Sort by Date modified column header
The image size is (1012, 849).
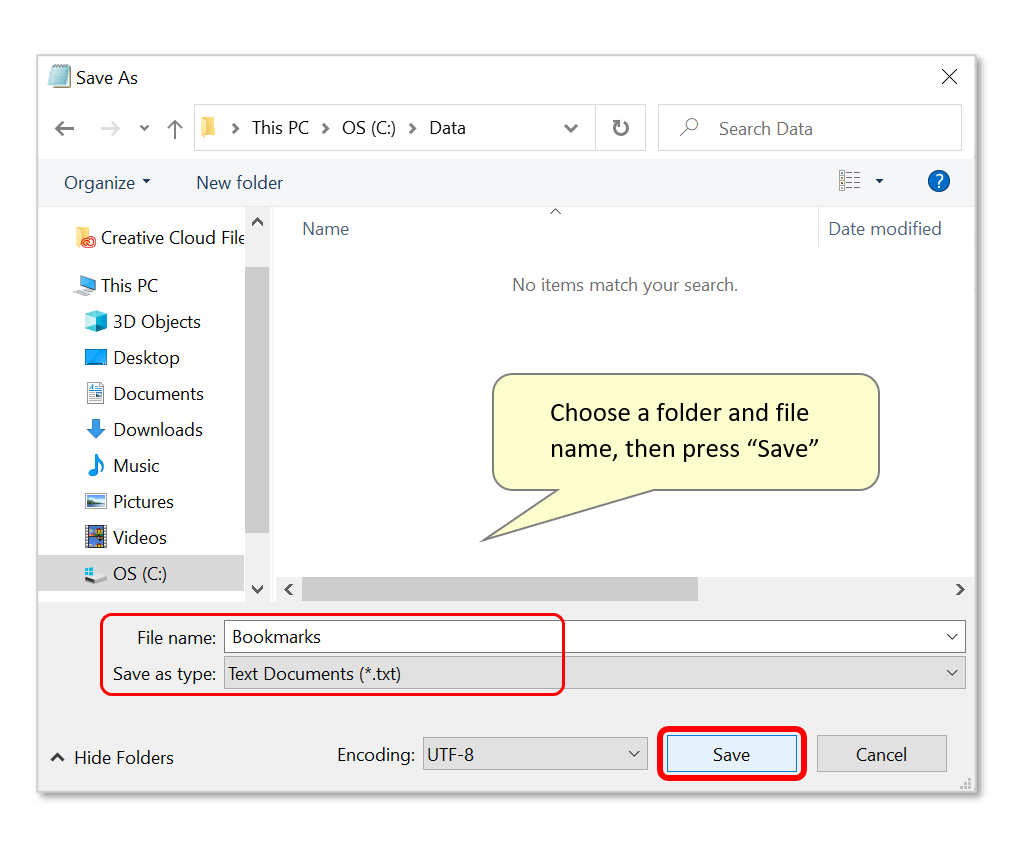pyautogui.click(x=885, y=229)
